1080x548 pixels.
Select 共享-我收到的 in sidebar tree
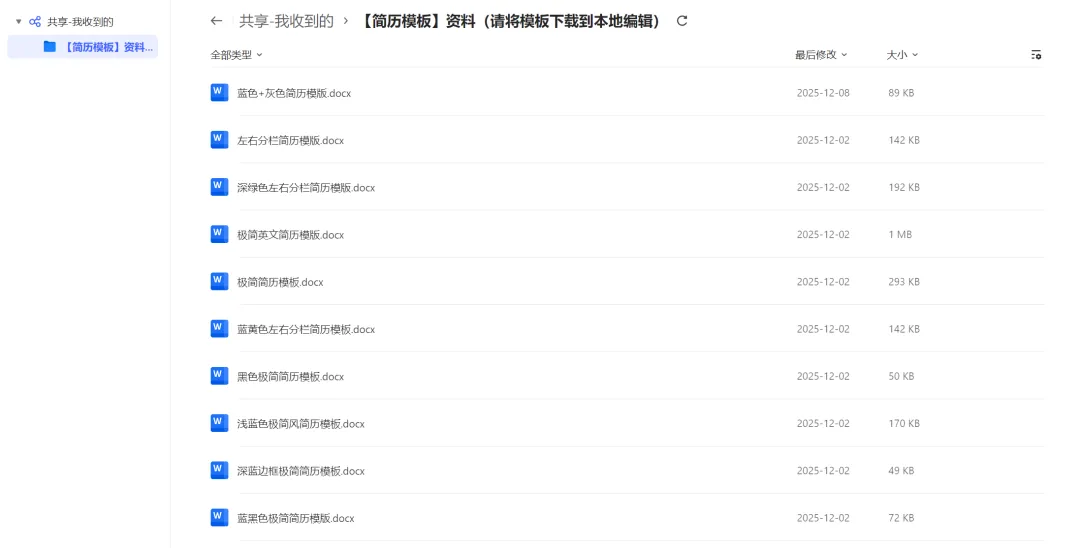click(80, 22)
